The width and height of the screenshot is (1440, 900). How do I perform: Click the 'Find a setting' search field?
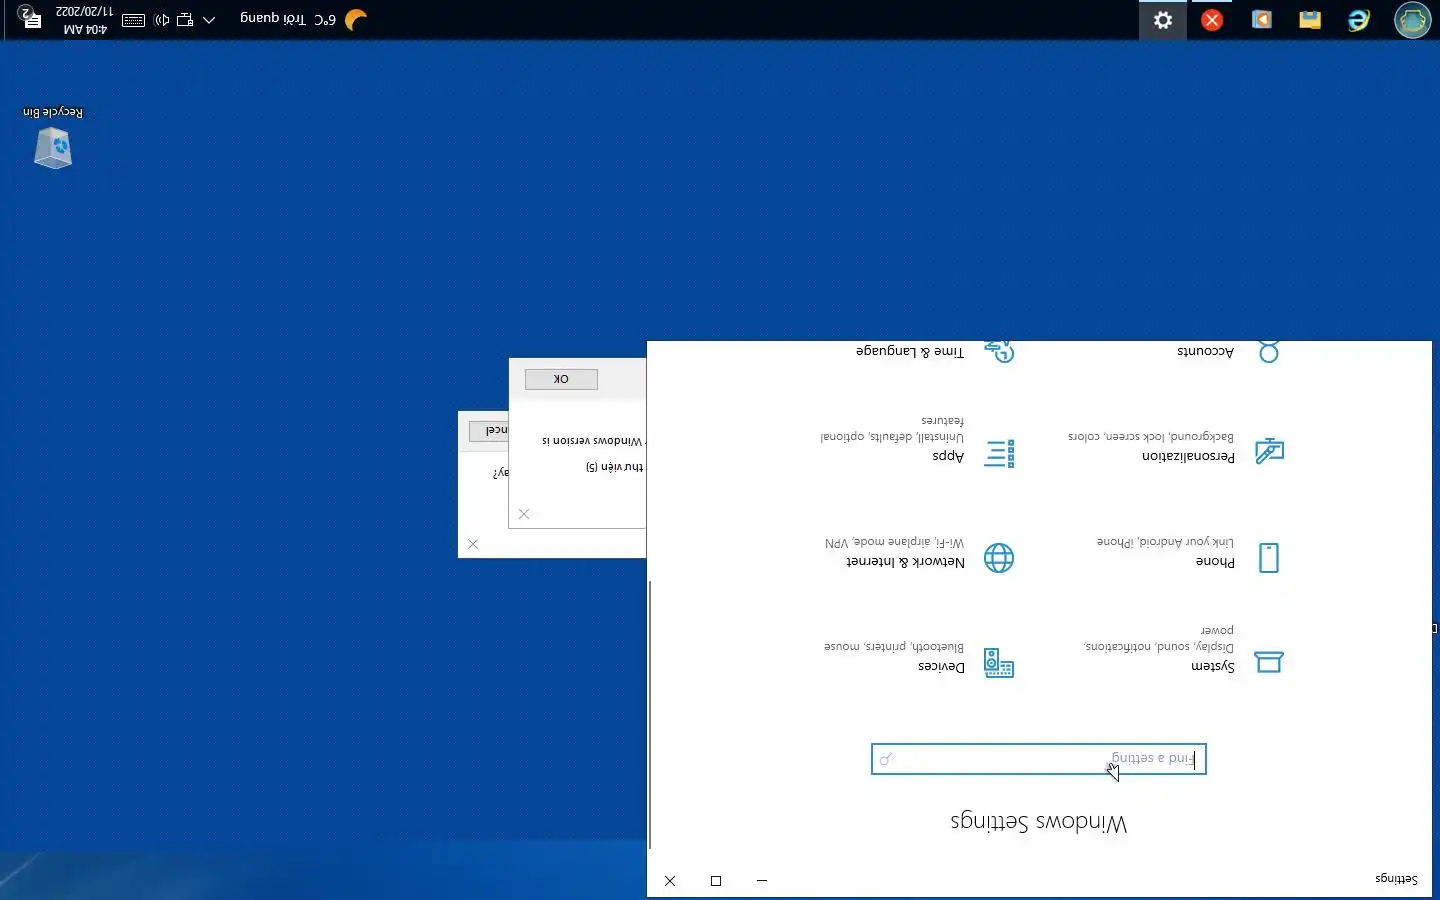[1039, 759]
